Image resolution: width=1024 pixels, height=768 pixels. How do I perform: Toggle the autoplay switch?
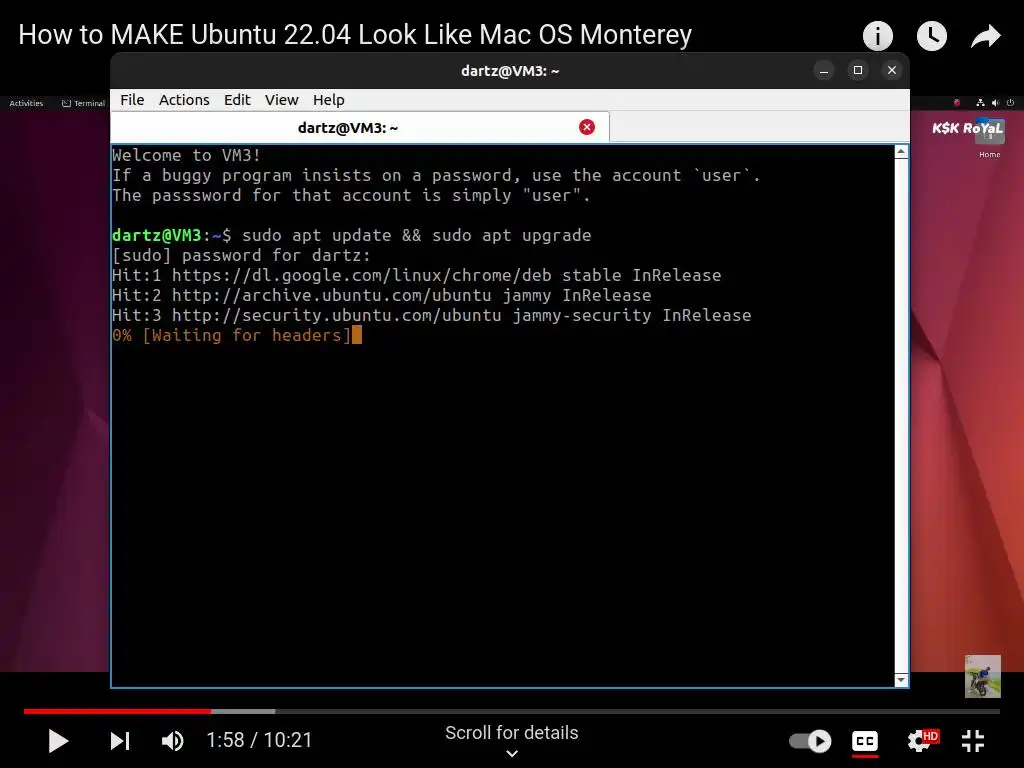pos(810,741)
